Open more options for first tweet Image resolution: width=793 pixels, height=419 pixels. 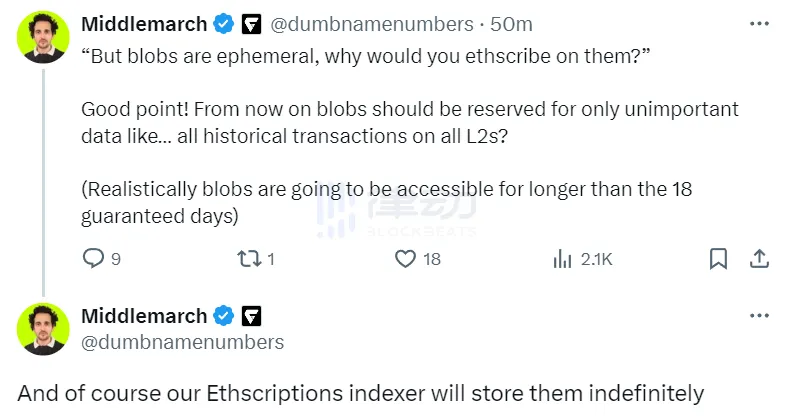tap(759, 23)
